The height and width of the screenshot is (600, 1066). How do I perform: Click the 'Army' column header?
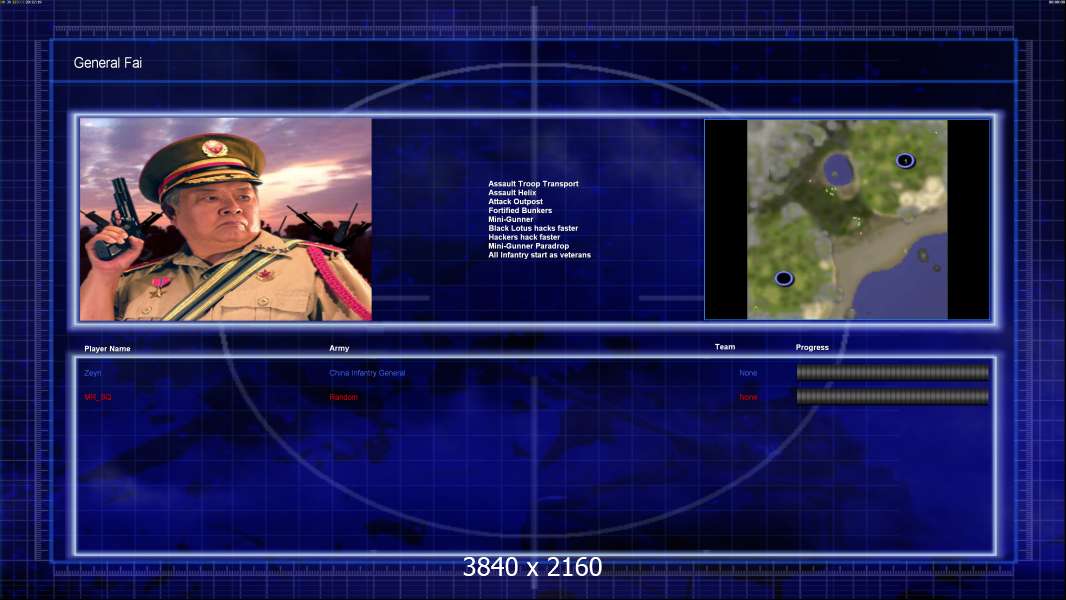tap(339, 348)
